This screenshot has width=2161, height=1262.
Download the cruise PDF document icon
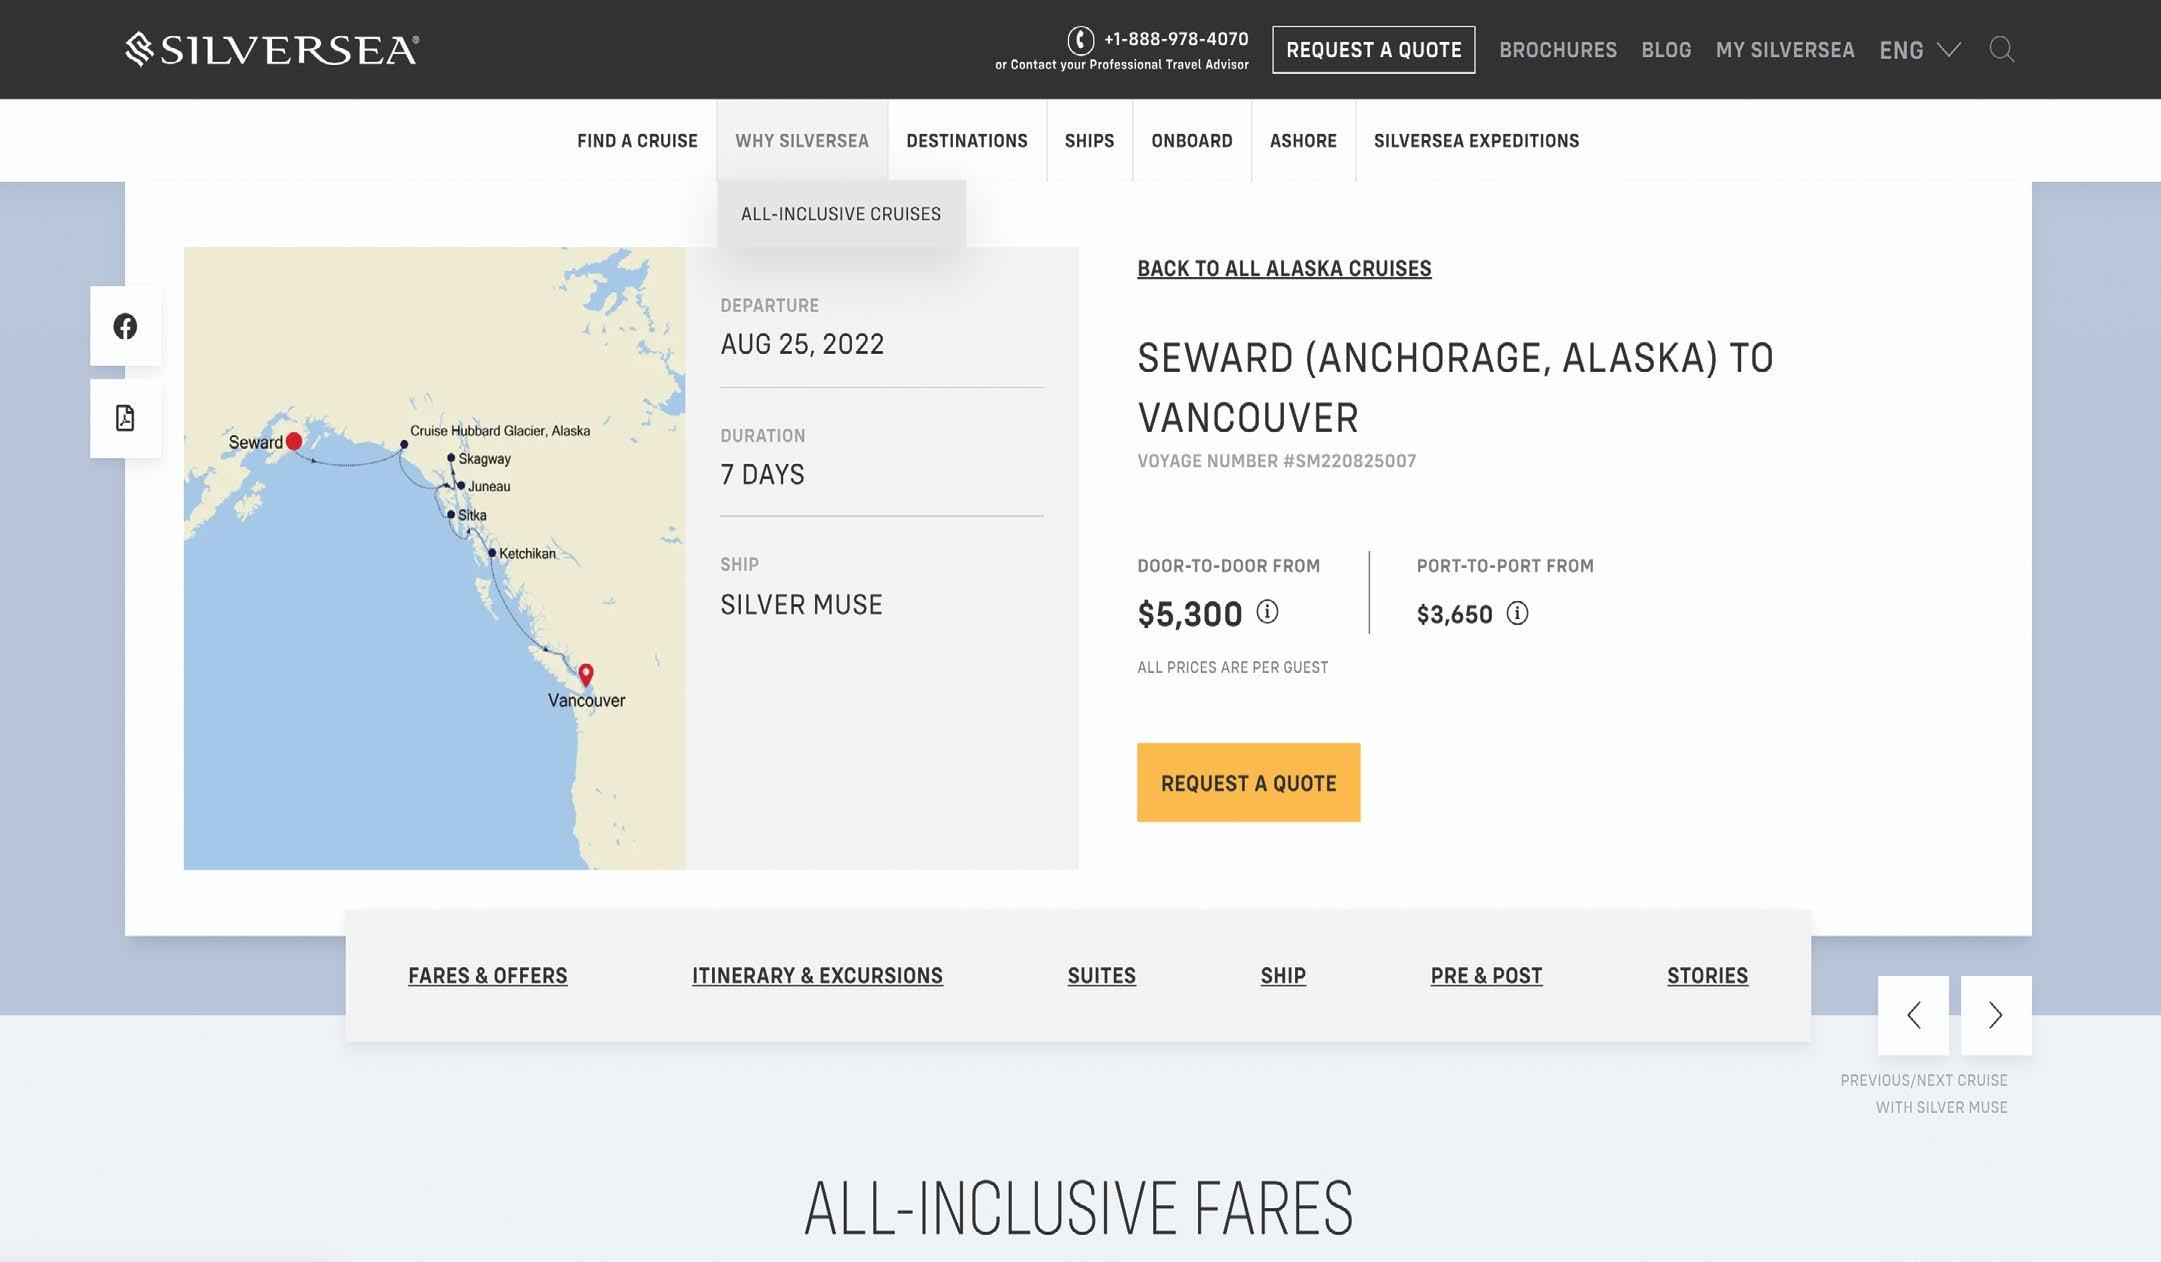click(x=125, y=418)
